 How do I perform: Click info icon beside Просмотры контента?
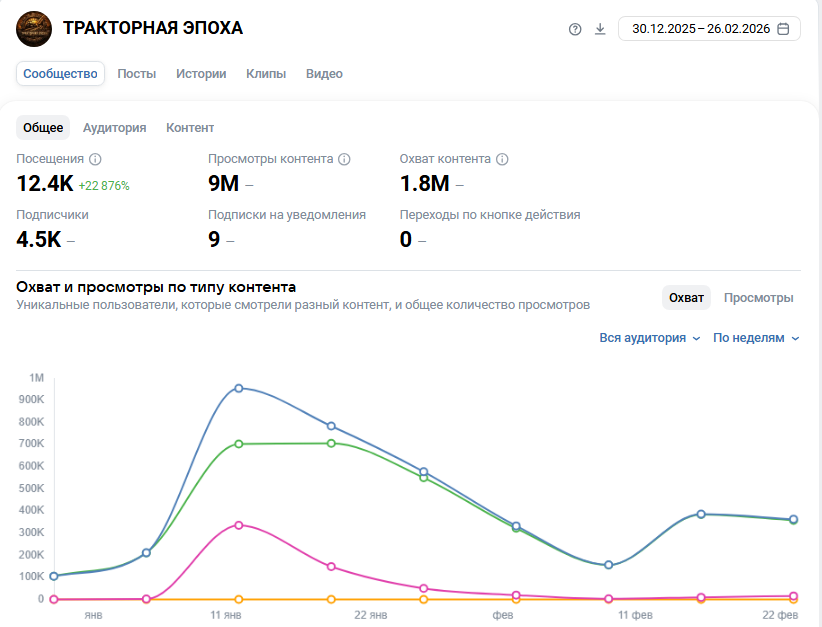[x=344, y=159]
